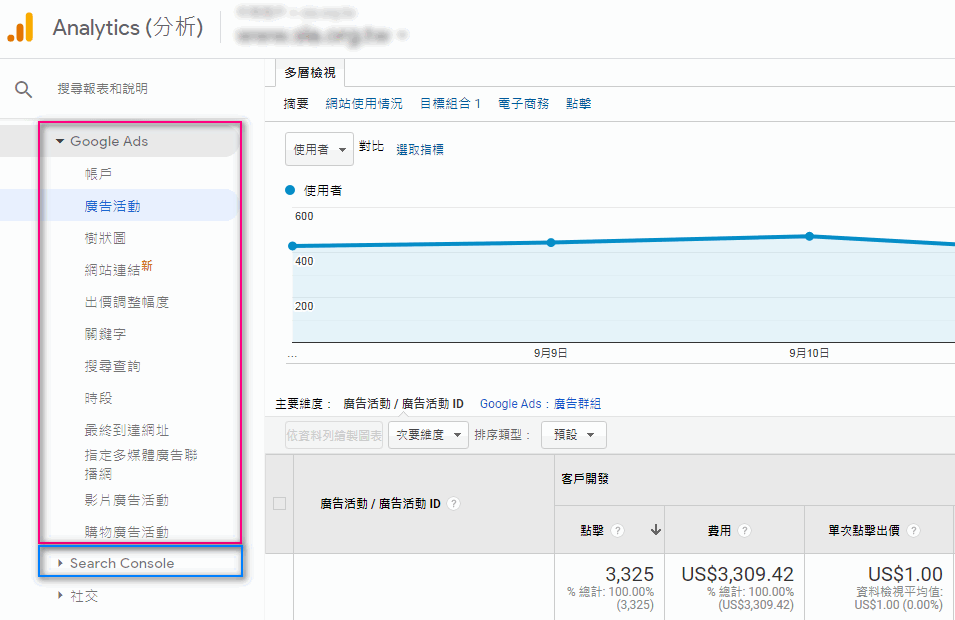Open 關鍵字 report in sidebar
This screenshot has width=955, height=620.
pyautogui.click(x=105, y=334)
